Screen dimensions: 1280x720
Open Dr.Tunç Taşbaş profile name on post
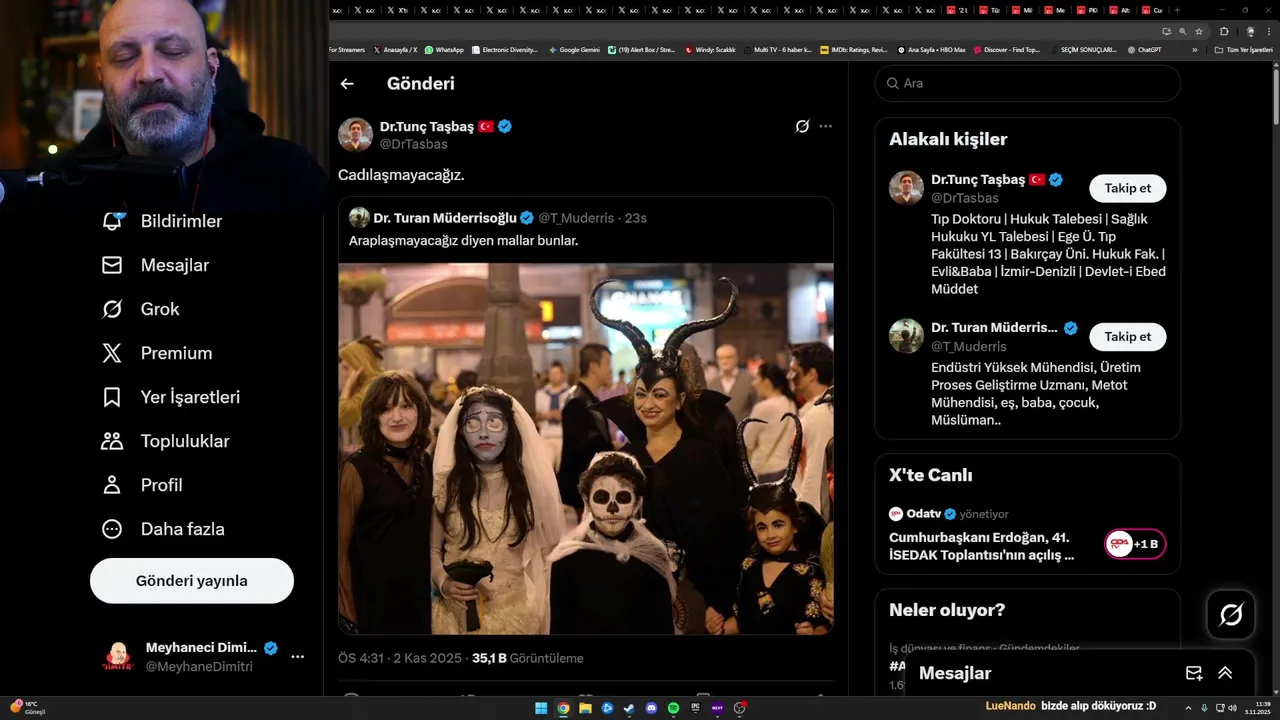[x=427, y=126]
